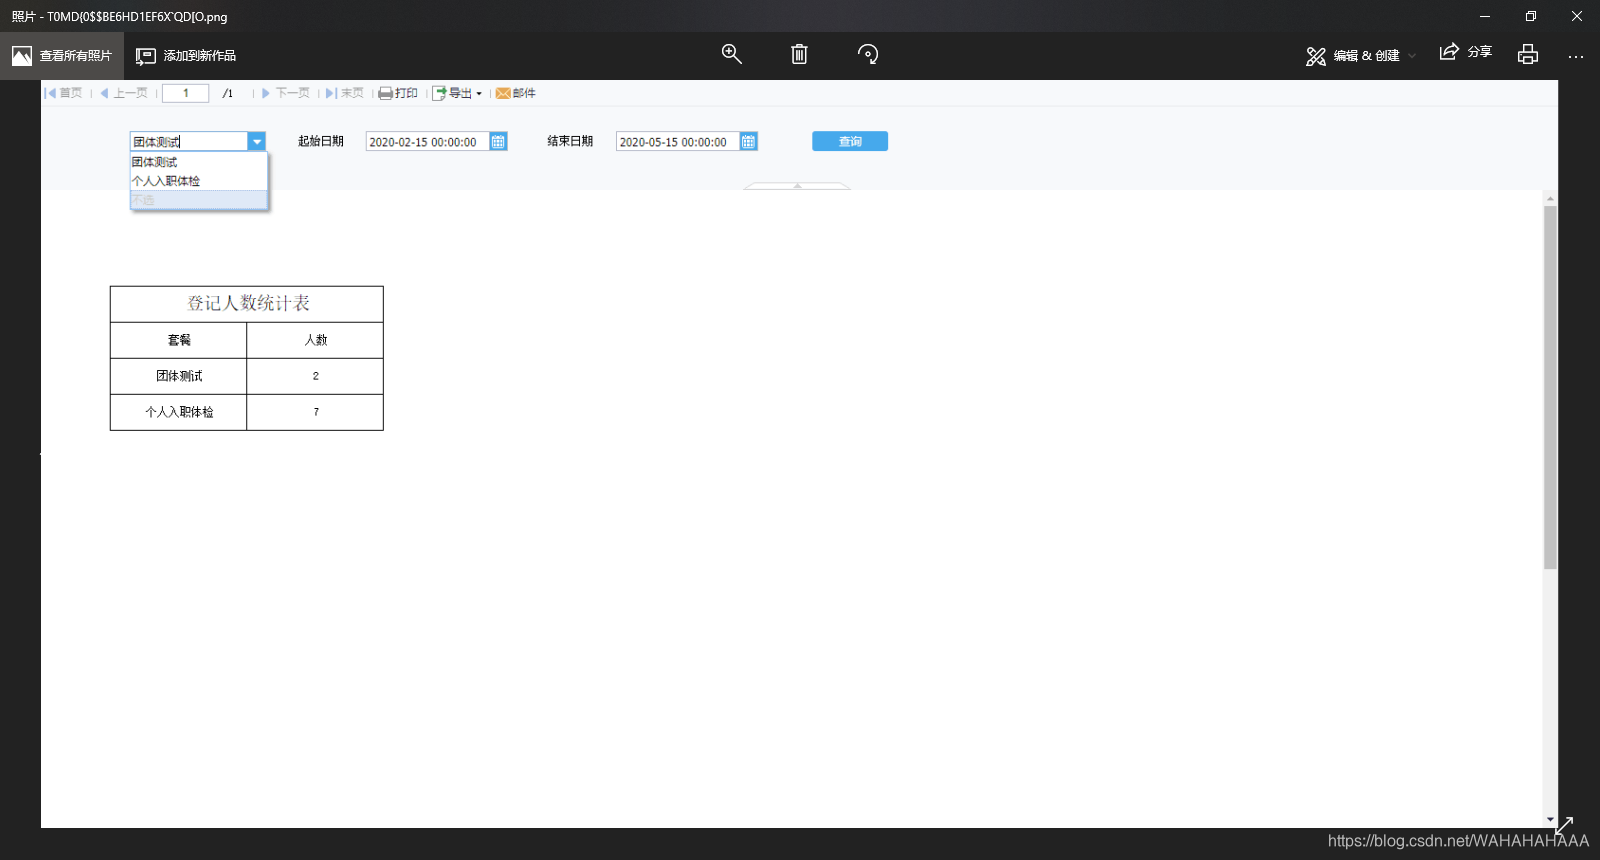Click the 人数 column header
The width and height of the screenshot is (1600, 860).
tap(316, 340)
